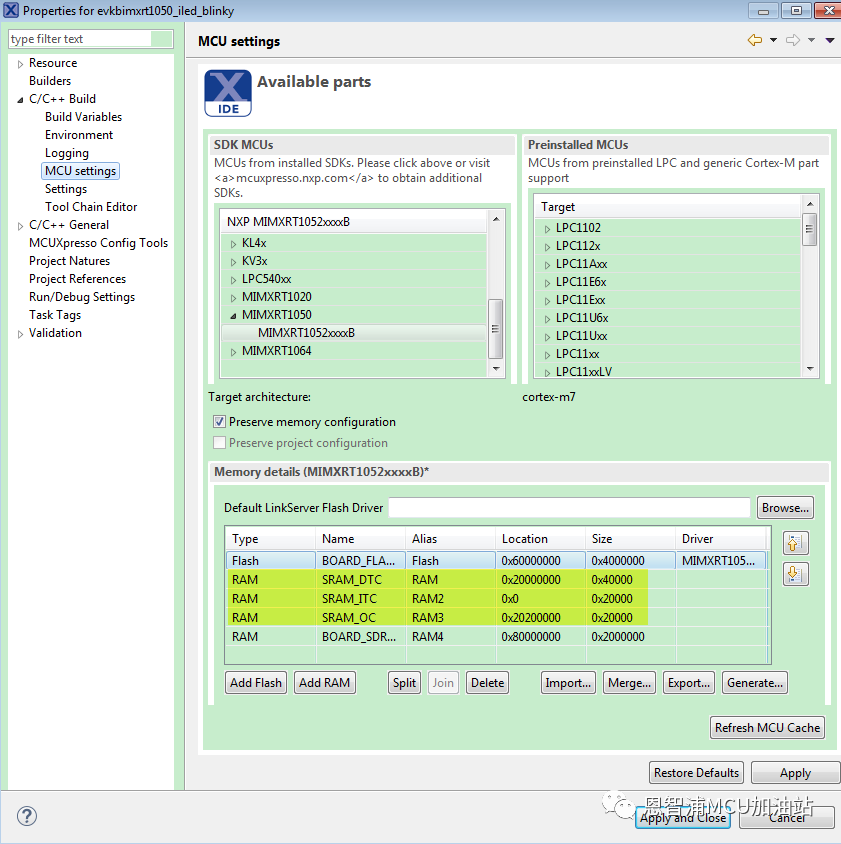The image size is (841, 844).
Task: Click scroll-down arrow of Preinstalled MCUs list
Action: [x=810, y=369]
